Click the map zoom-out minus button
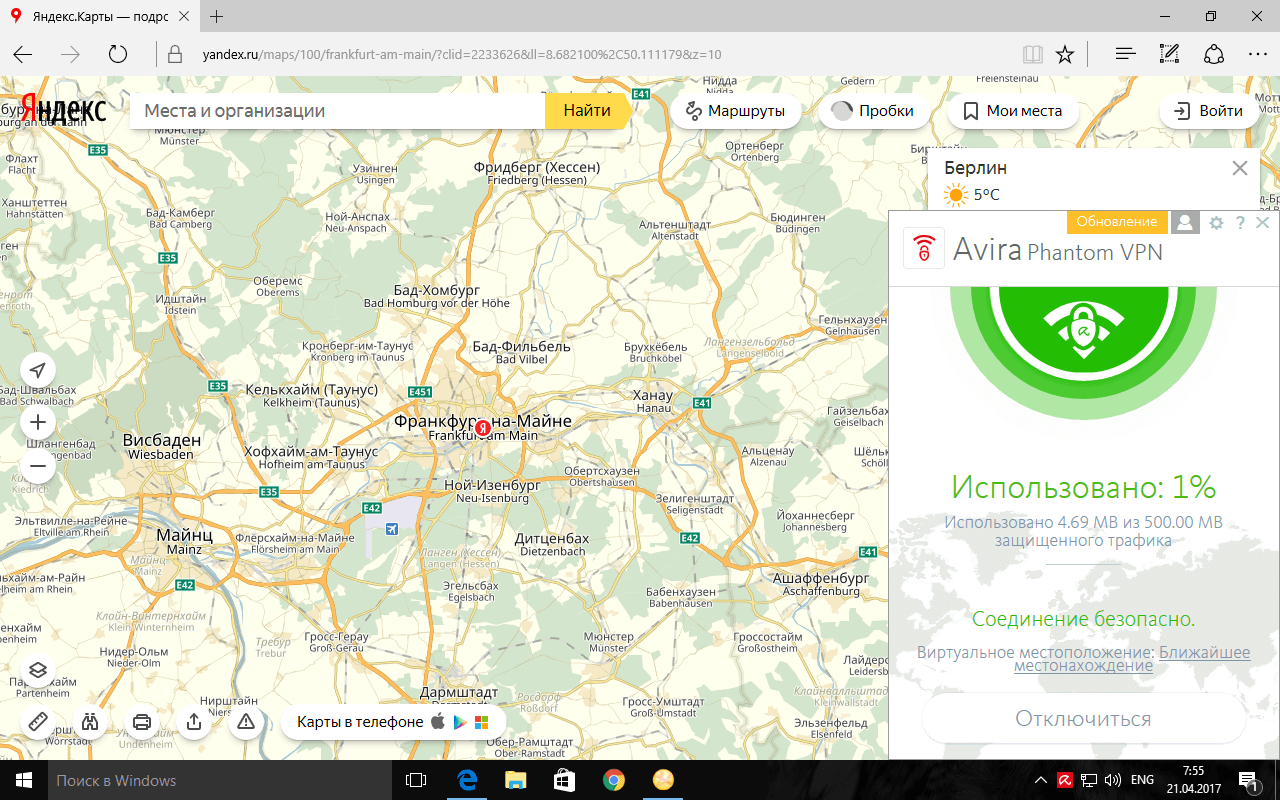1280x800 pixels. (x=38, y=466)
